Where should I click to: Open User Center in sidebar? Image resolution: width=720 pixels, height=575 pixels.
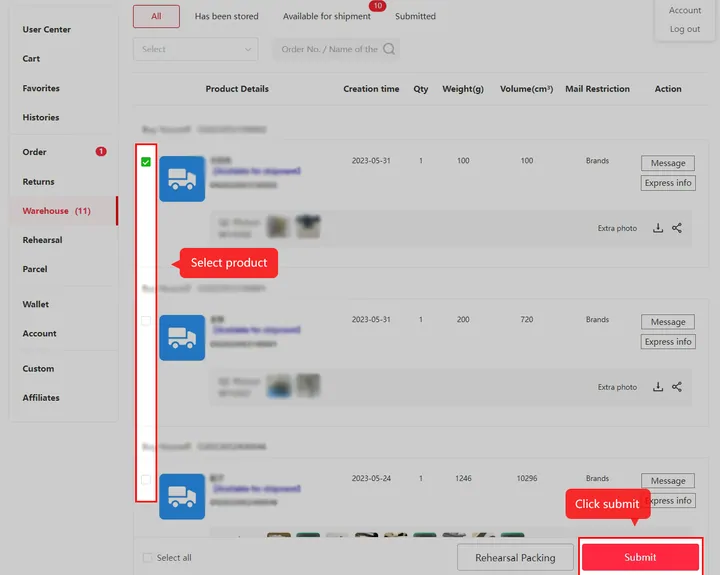coord(46,29)
